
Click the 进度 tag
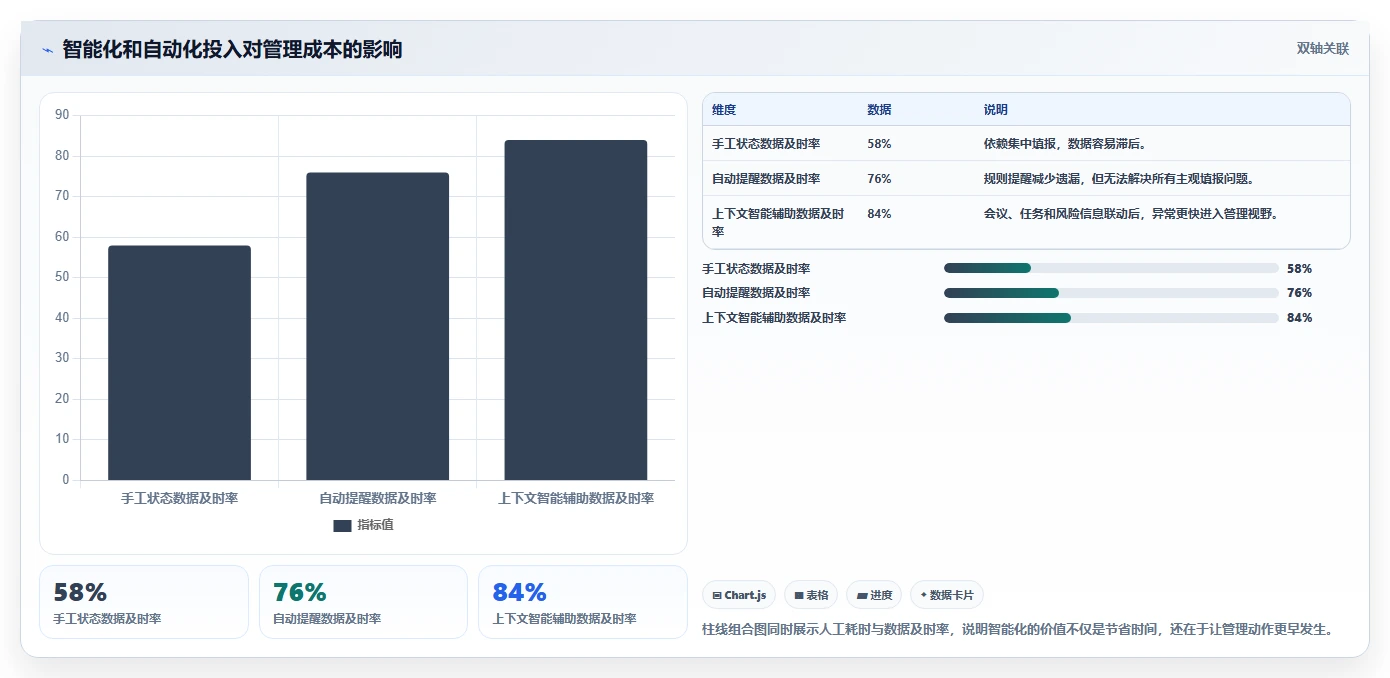point(874,595)
